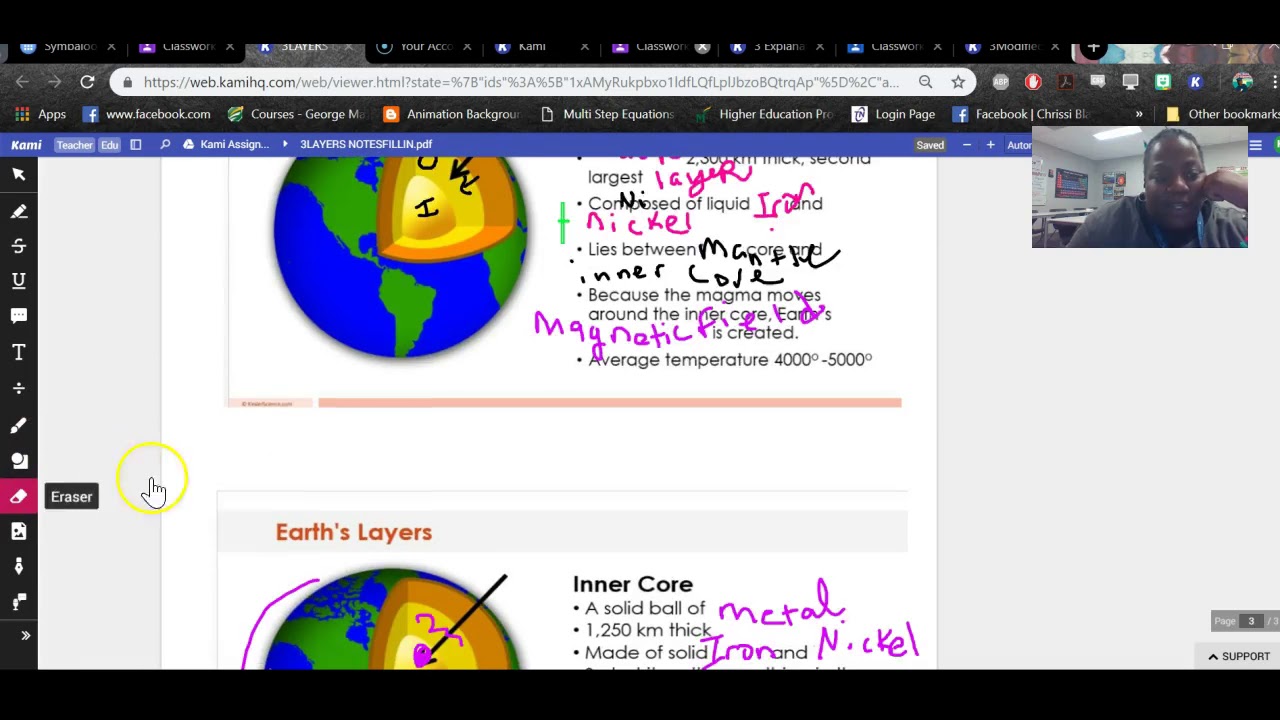Viewport: 1280px width, 720px height.
Task: Toggle the sidebar panel icon in Kami header
Action: pyautogui.click(x=135, y=145)
